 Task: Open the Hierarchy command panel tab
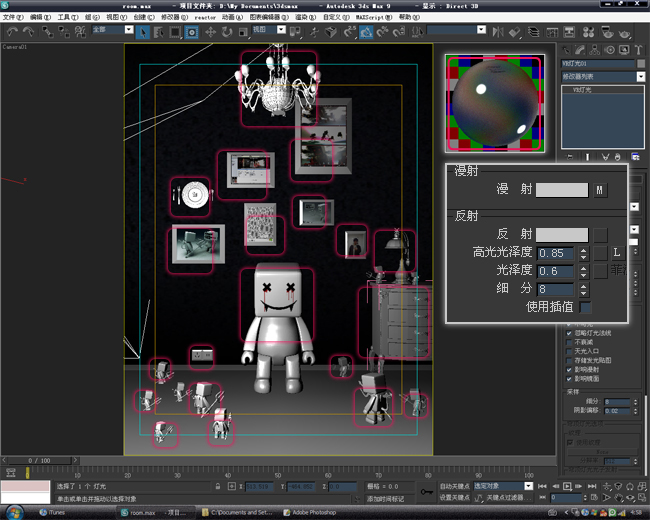[594, 50]
